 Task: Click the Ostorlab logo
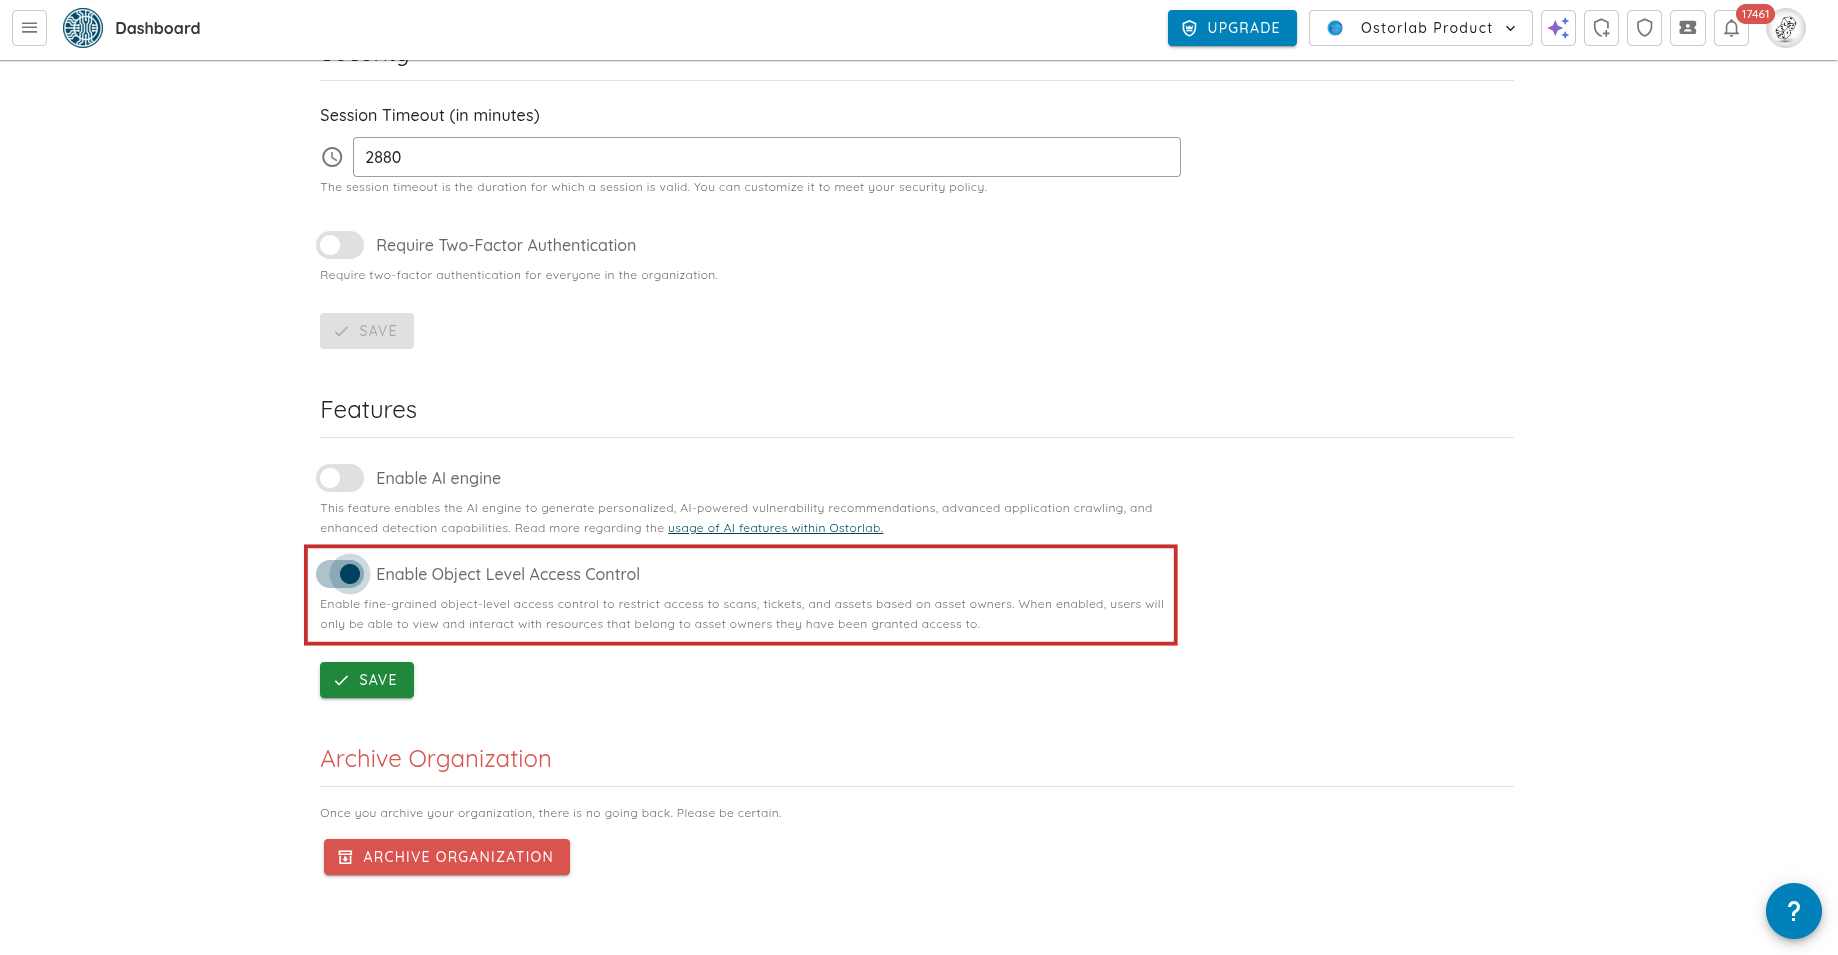[x=83, y=28]
